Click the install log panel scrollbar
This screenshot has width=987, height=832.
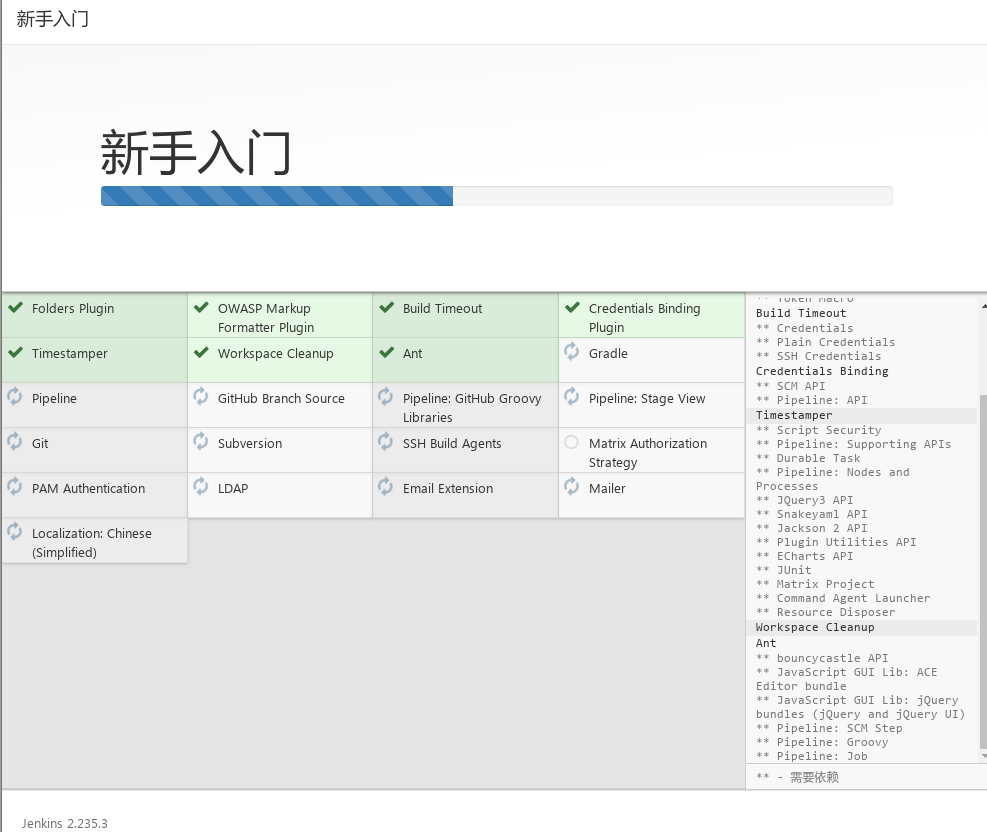click(981, 570)
